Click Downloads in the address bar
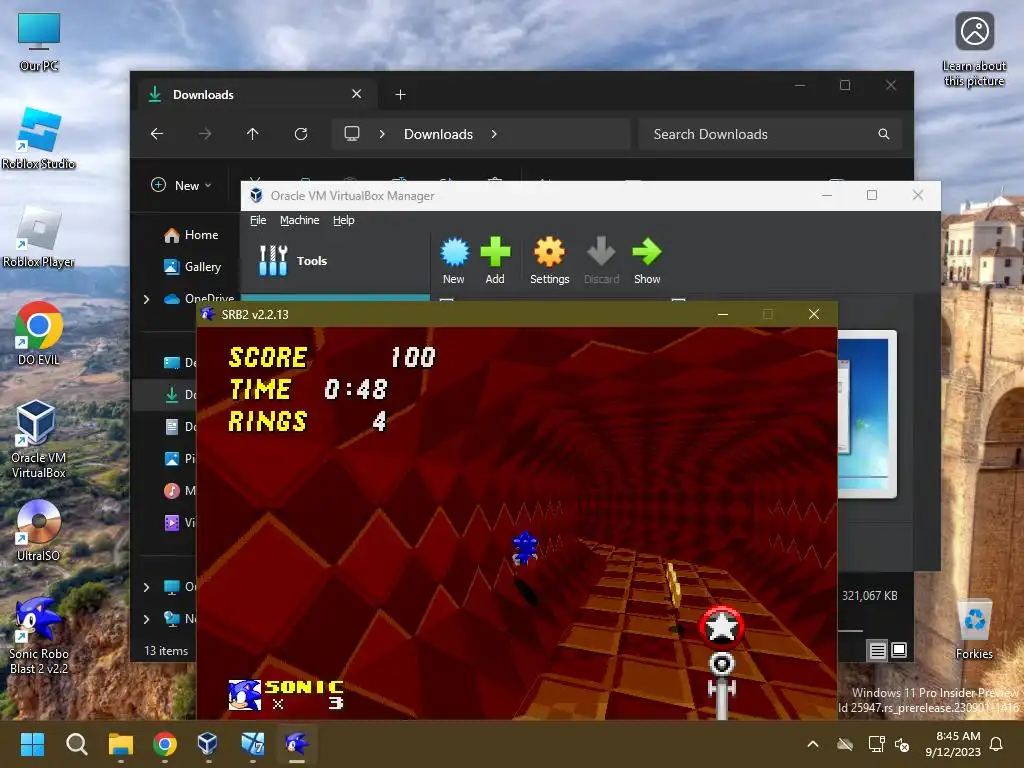 pyautogui.click(x=438, y=134)
